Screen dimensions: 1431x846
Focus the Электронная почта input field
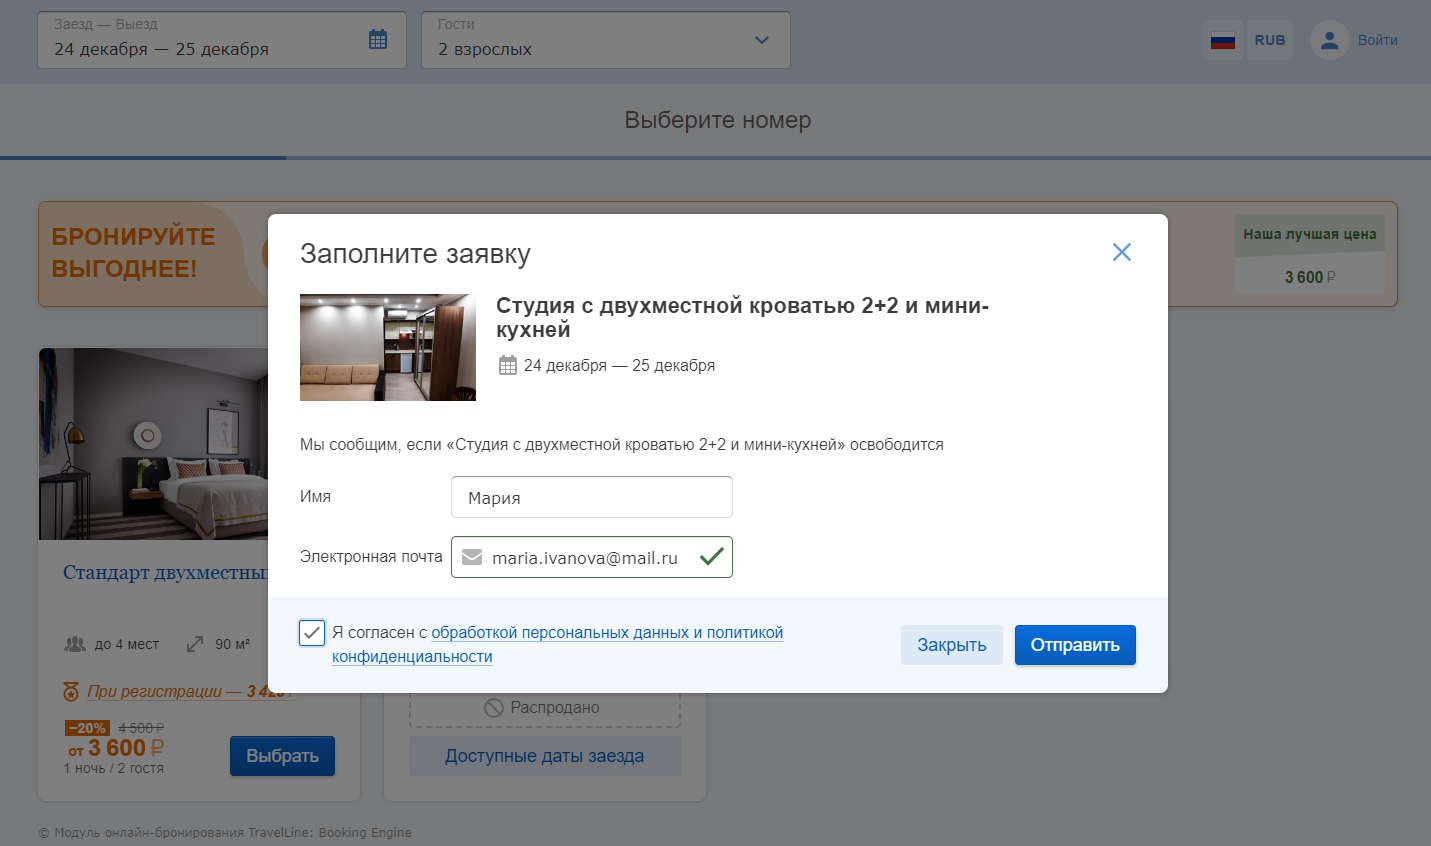[x=592, y=557]
